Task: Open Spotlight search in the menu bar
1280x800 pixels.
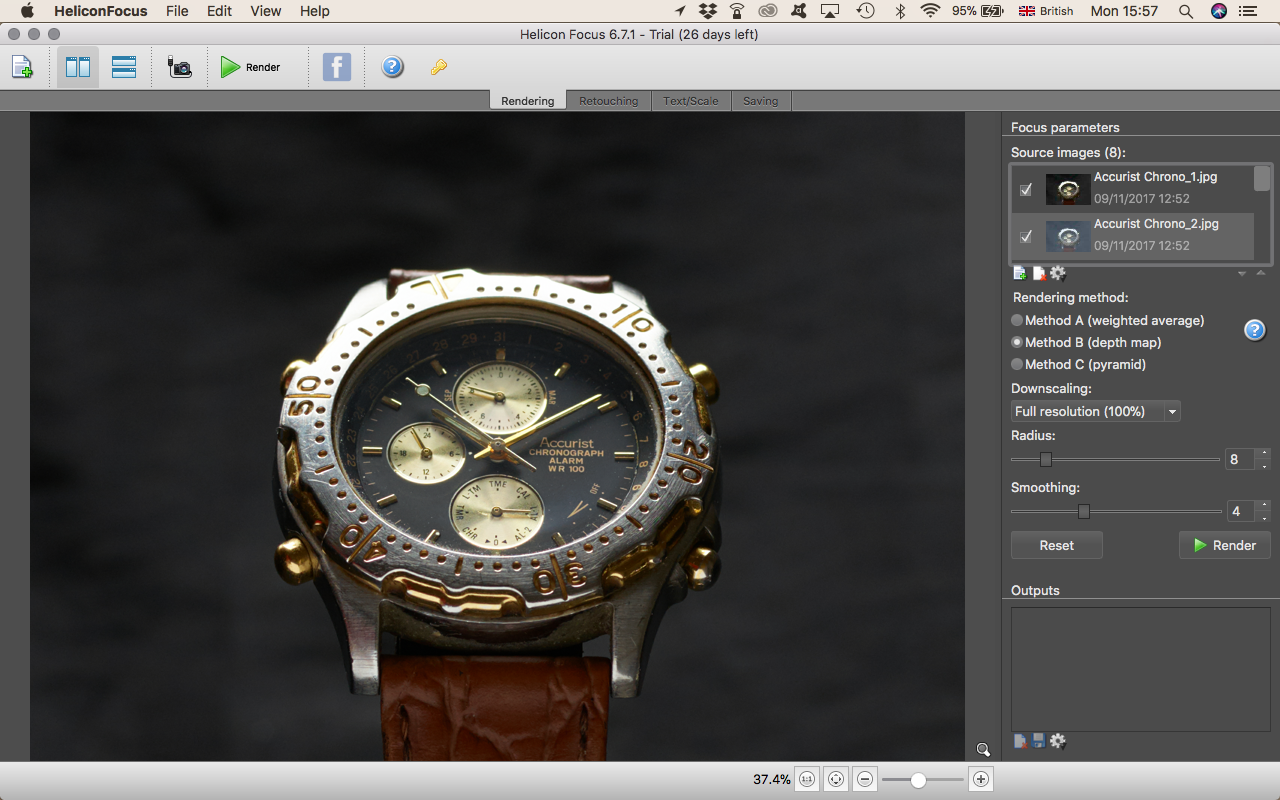Action: click(1186, 11)
